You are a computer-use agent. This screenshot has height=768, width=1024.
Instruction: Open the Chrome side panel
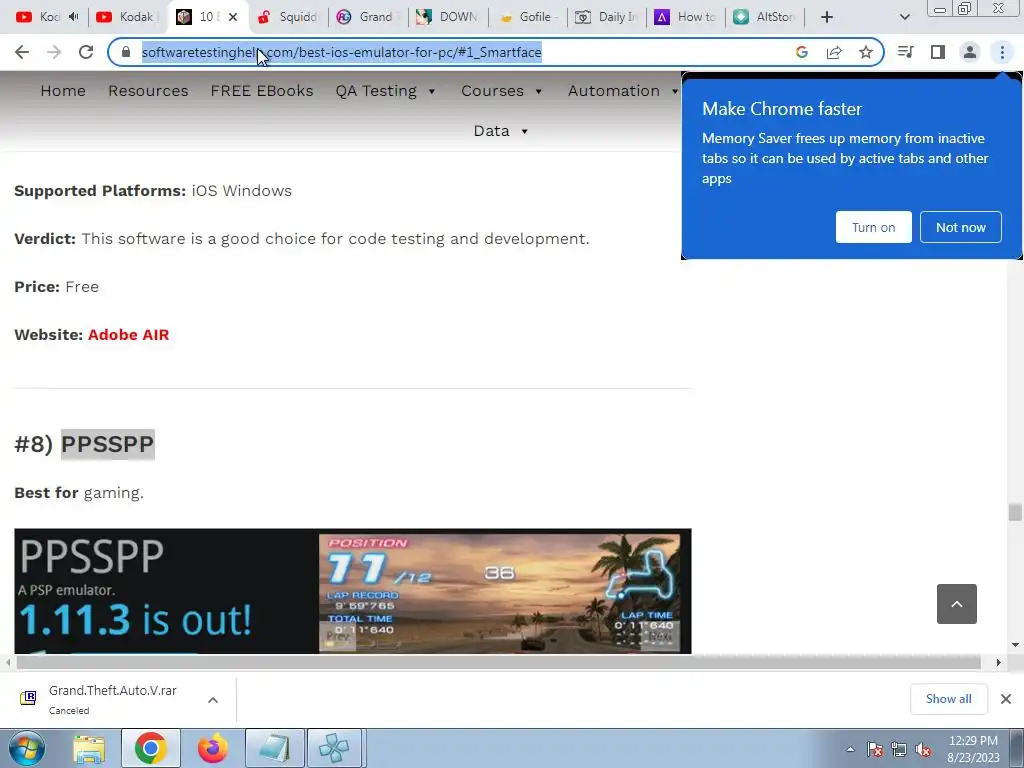(938, 52)
